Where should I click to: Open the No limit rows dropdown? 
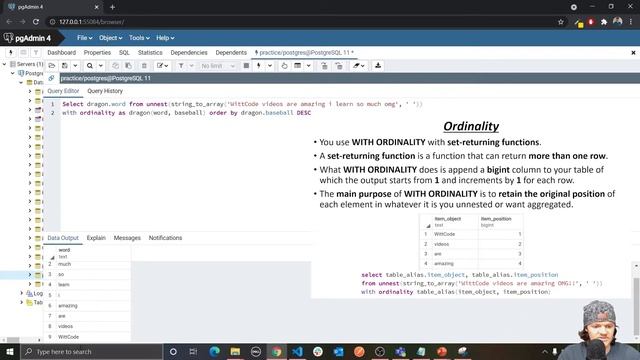click(218, 66)
